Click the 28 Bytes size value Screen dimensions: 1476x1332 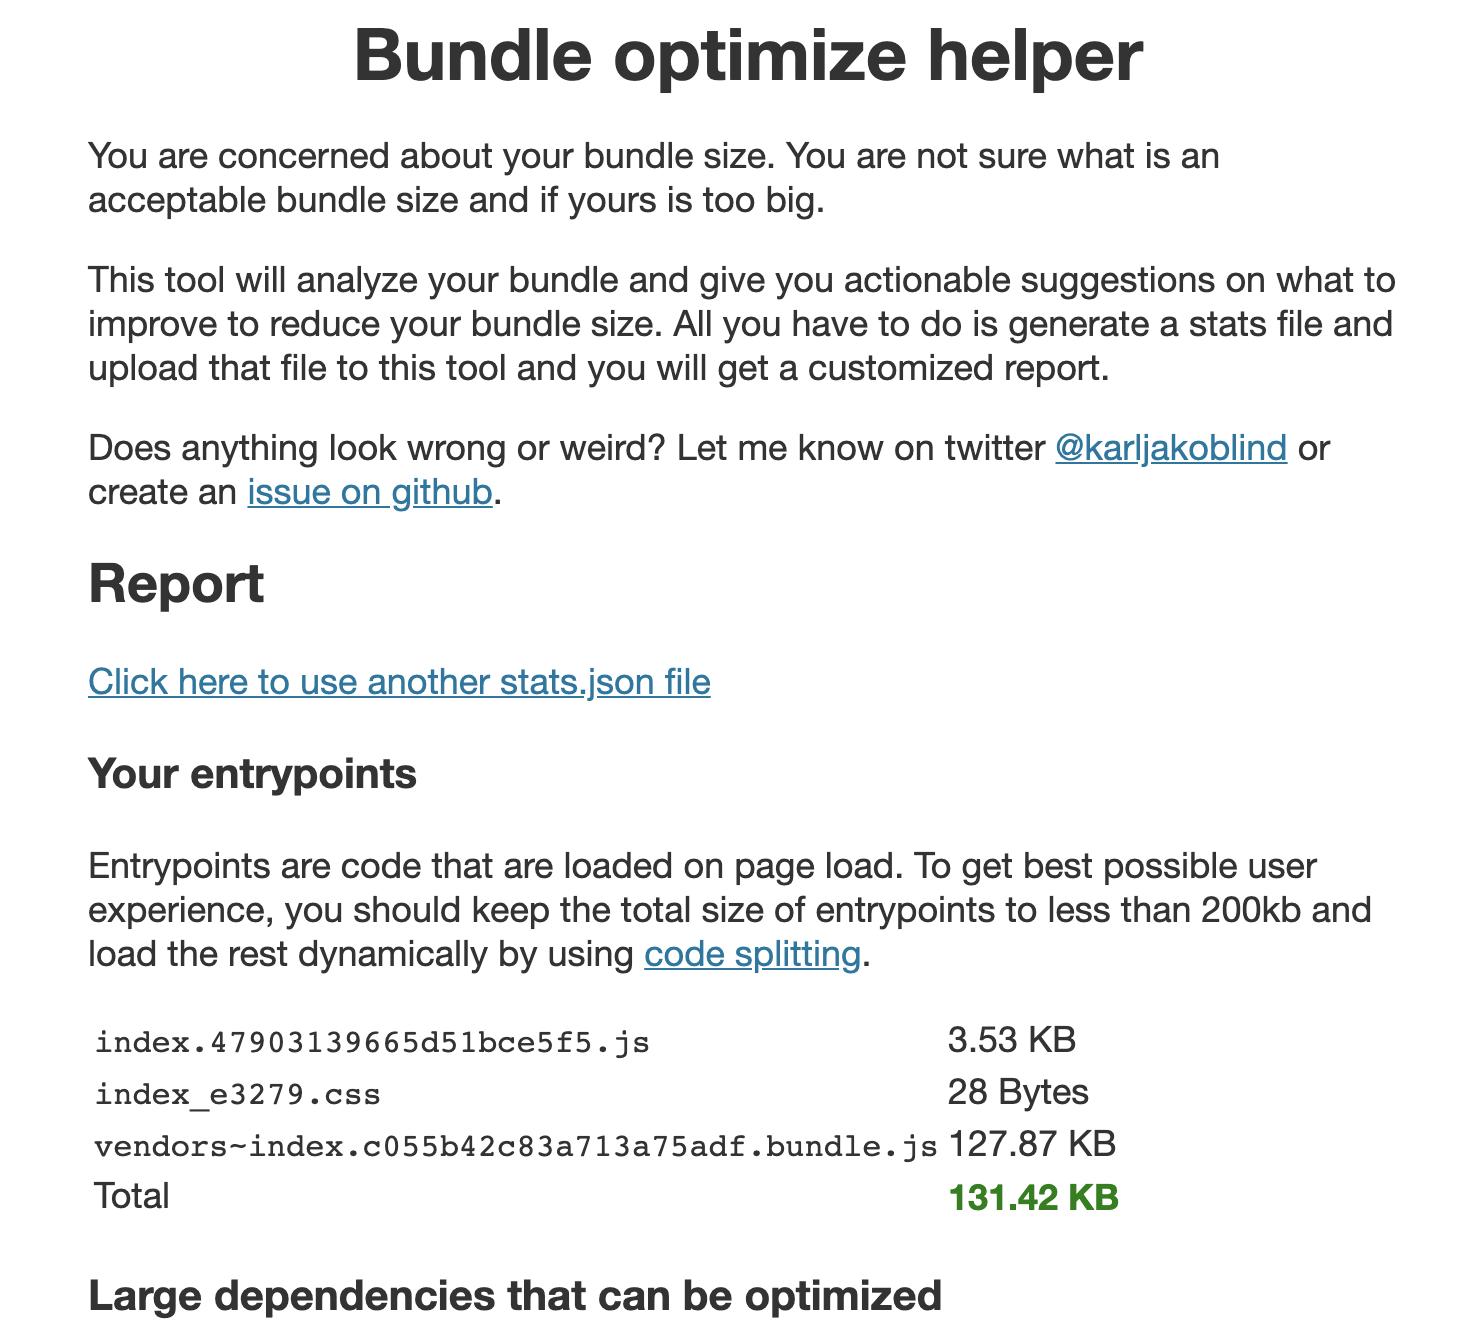point(1017,1092)
